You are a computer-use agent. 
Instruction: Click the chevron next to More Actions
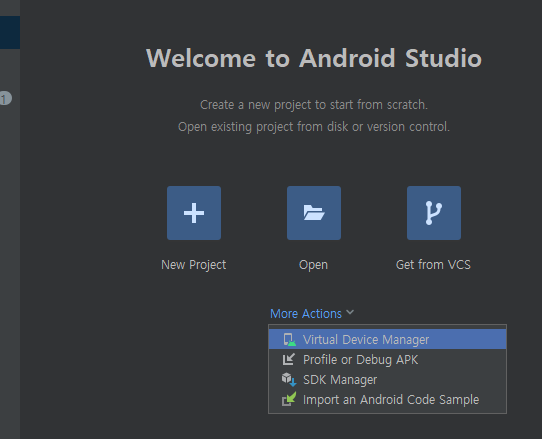(350, 312)
